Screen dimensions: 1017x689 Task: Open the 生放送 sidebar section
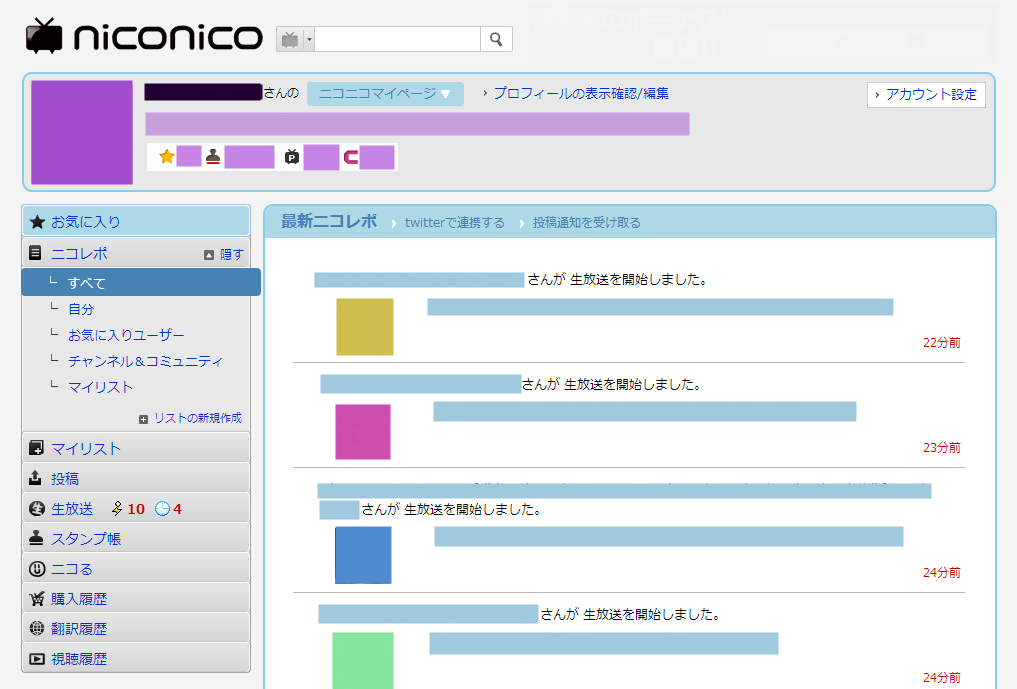click(72, 509)
